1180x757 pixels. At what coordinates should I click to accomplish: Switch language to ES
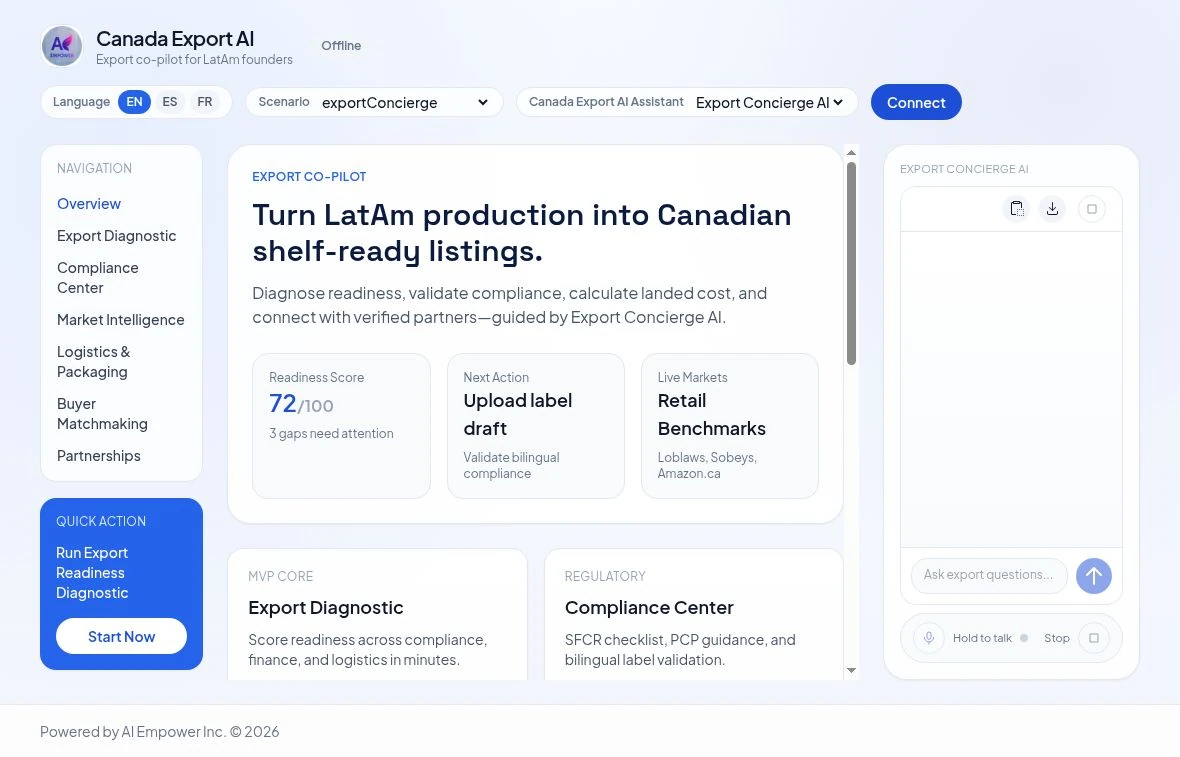coord(170,102)
